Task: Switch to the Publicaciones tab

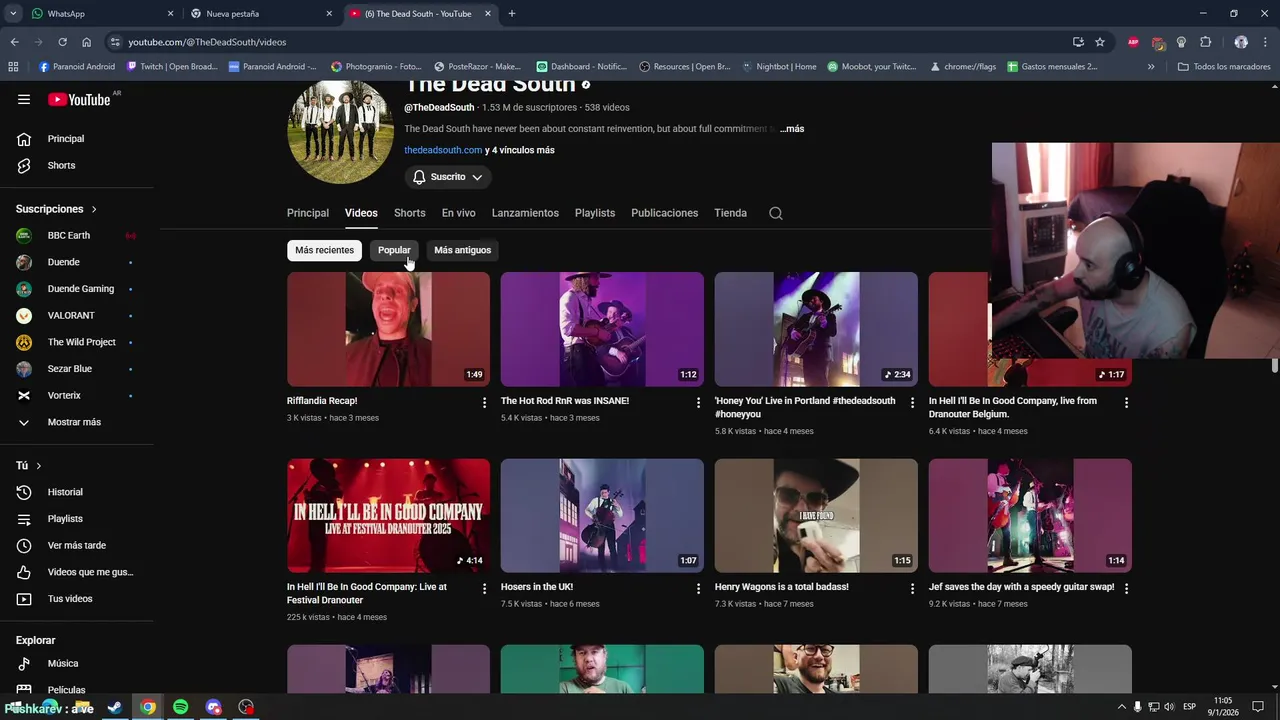Action: coord(664,213)
